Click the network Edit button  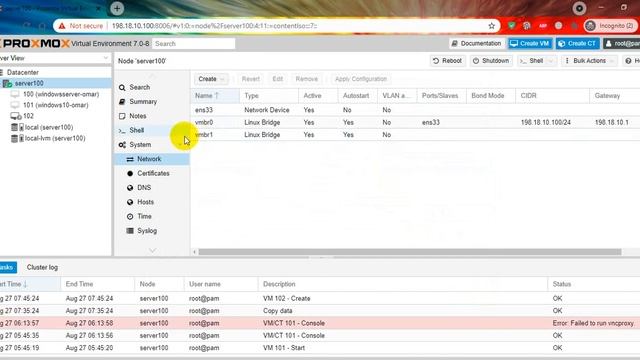coord(278,79)
